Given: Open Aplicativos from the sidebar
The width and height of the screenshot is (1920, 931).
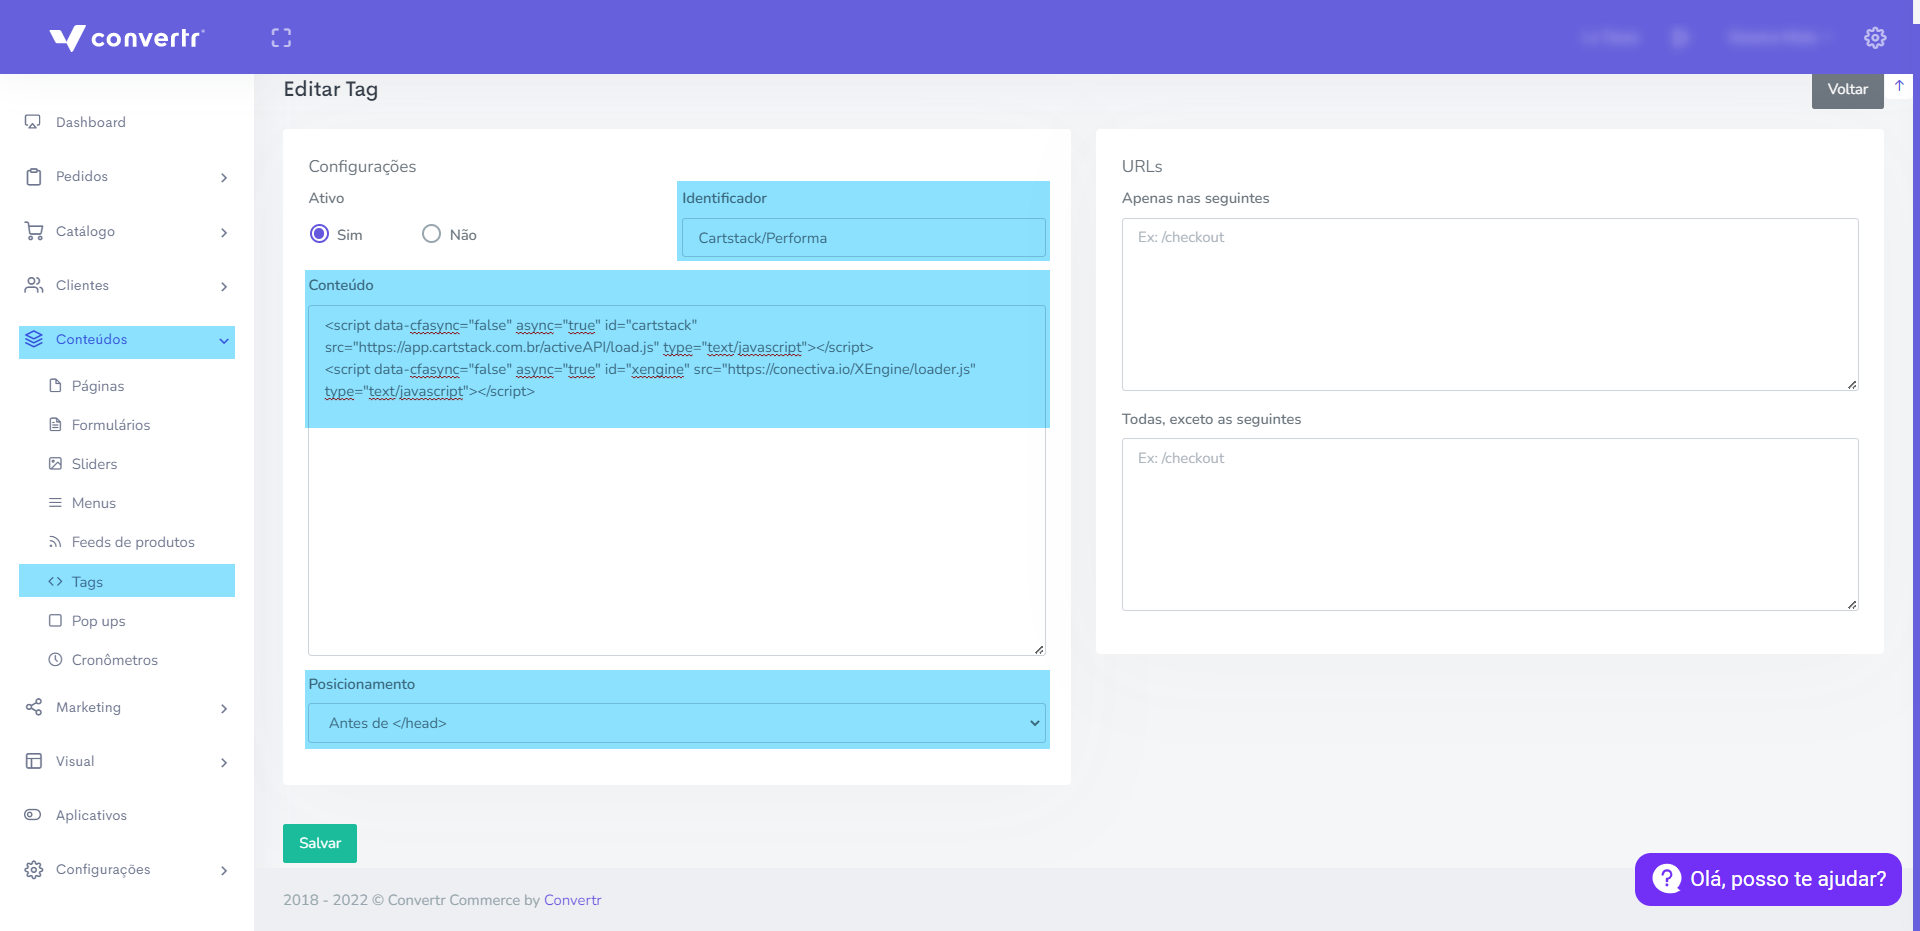Looking at the screenshot, I should pyautogui.click(x=92, y=815).
